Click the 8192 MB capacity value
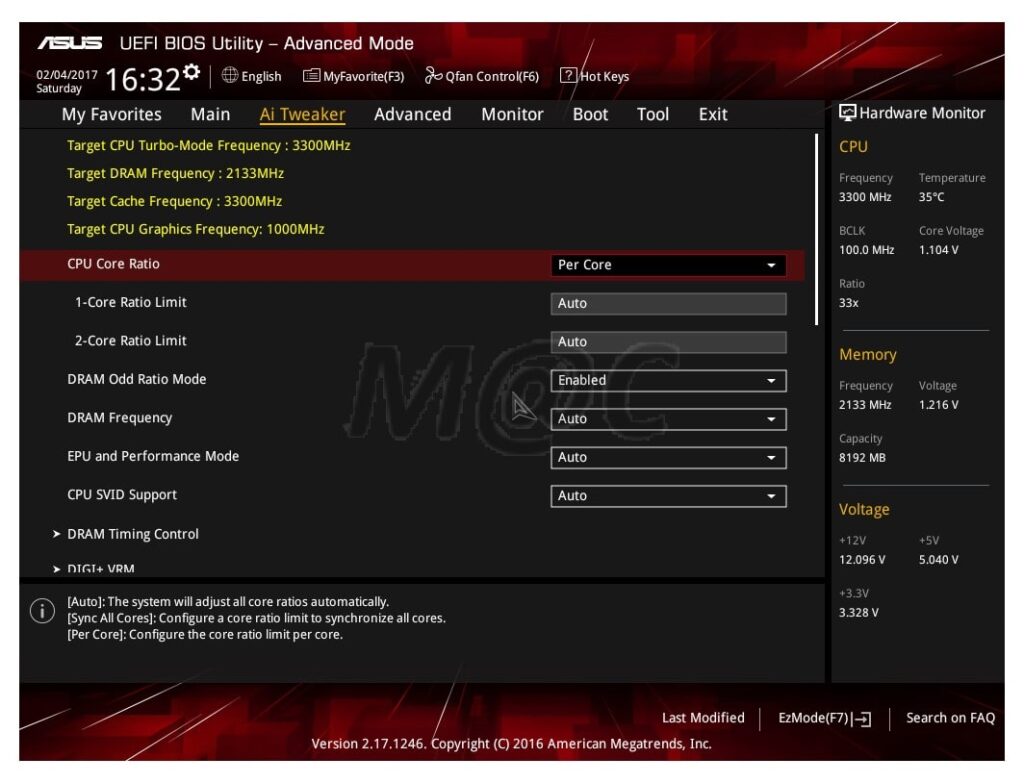 862,458
